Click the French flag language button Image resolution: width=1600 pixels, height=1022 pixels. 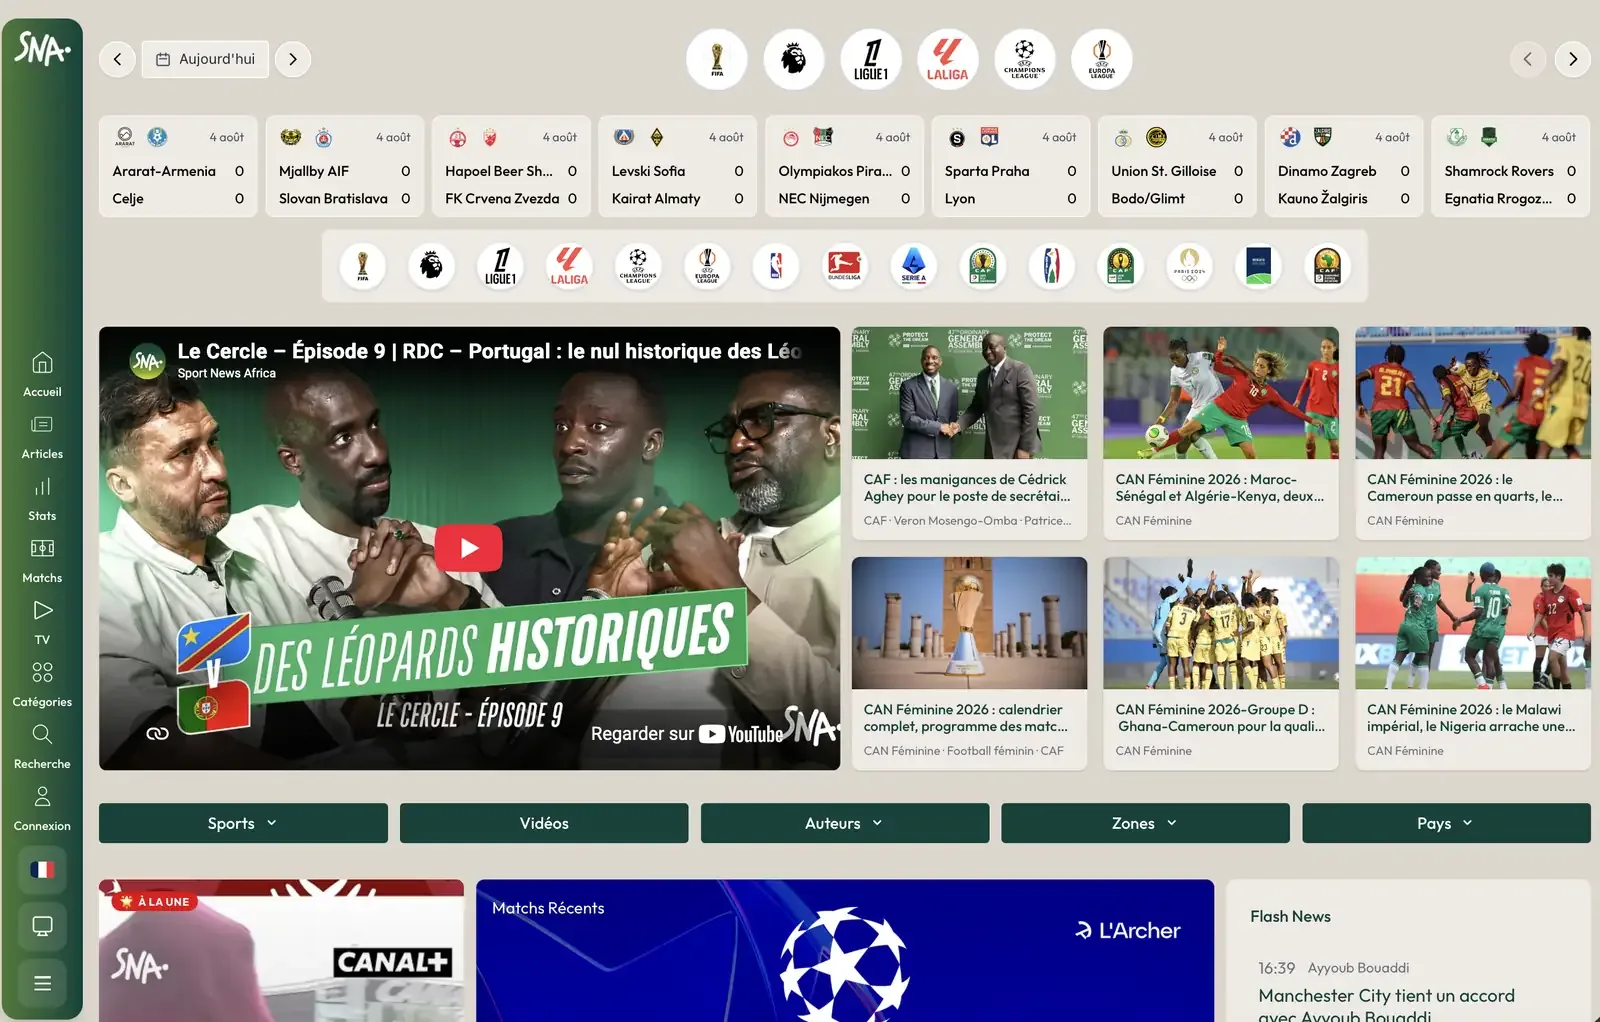[42, 870]
